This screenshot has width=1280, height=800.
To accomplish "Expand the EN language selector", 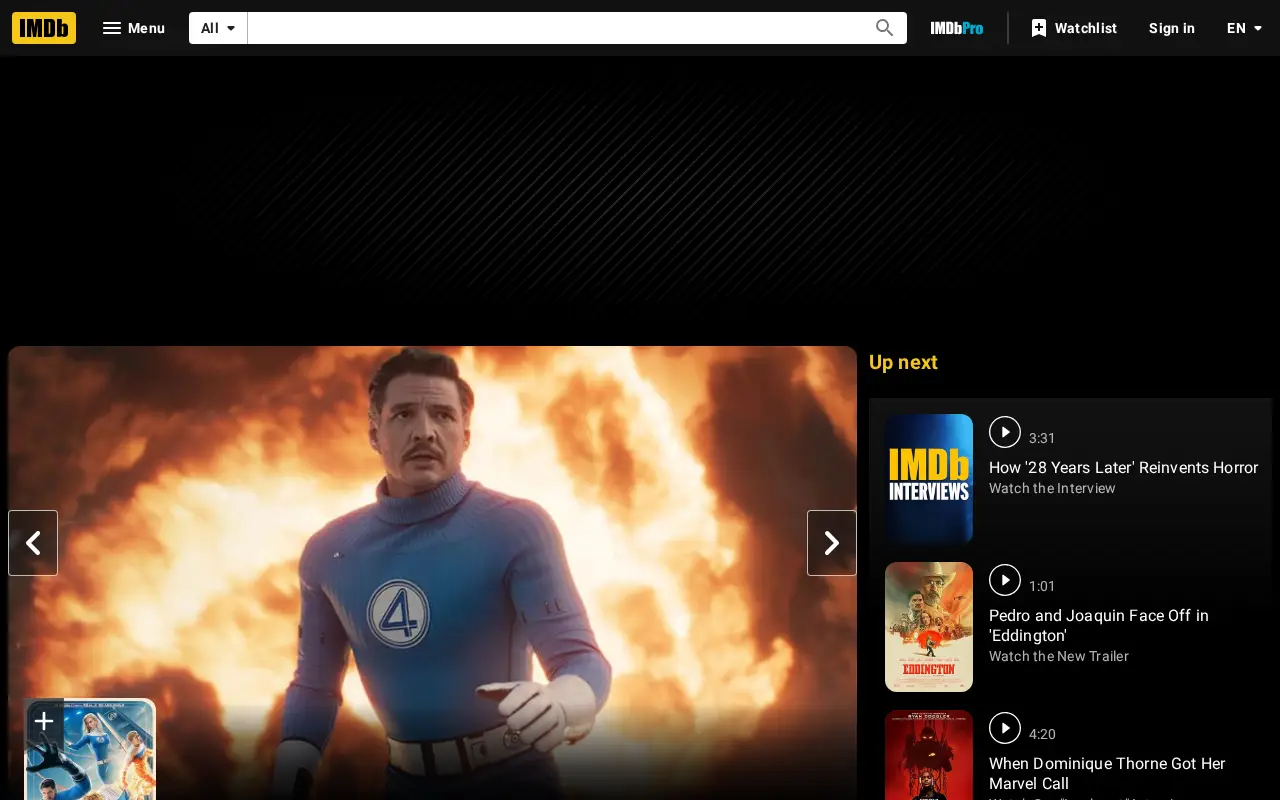I will (1245, 28).
